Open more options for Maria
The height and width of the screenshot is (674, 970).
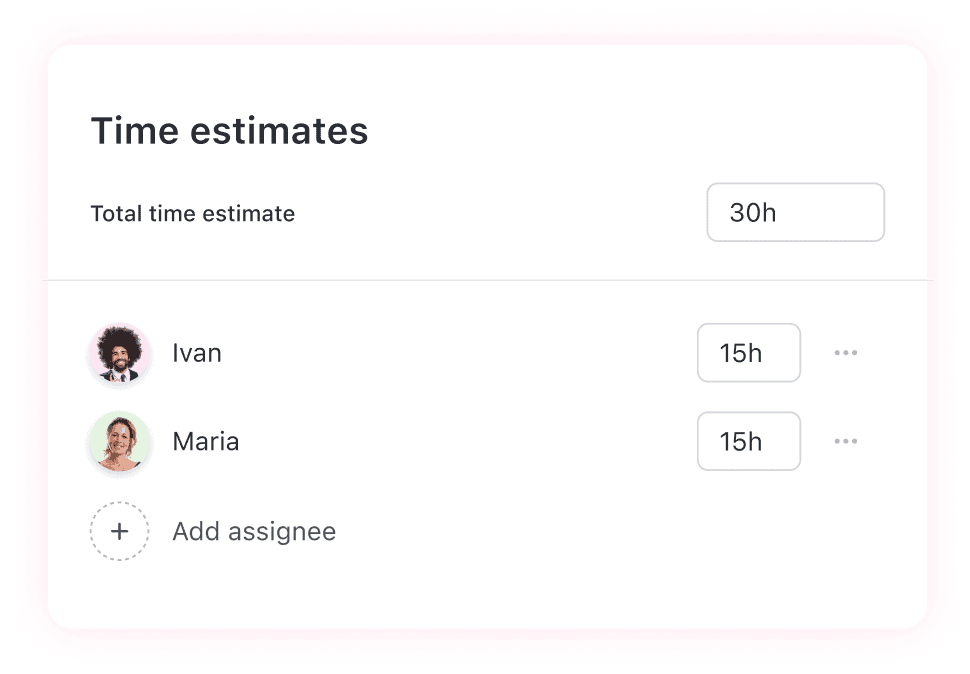click(x=846, y=441)
